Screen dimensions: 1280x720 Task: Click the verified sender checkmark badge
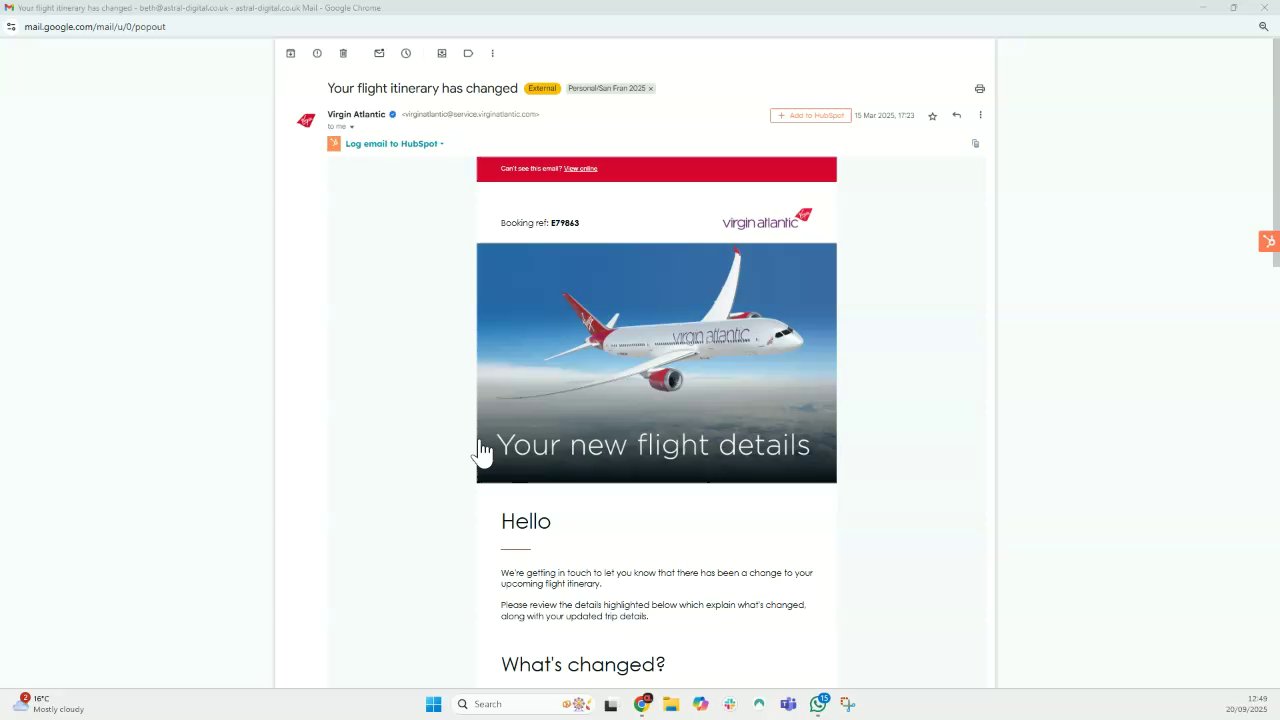393,114
